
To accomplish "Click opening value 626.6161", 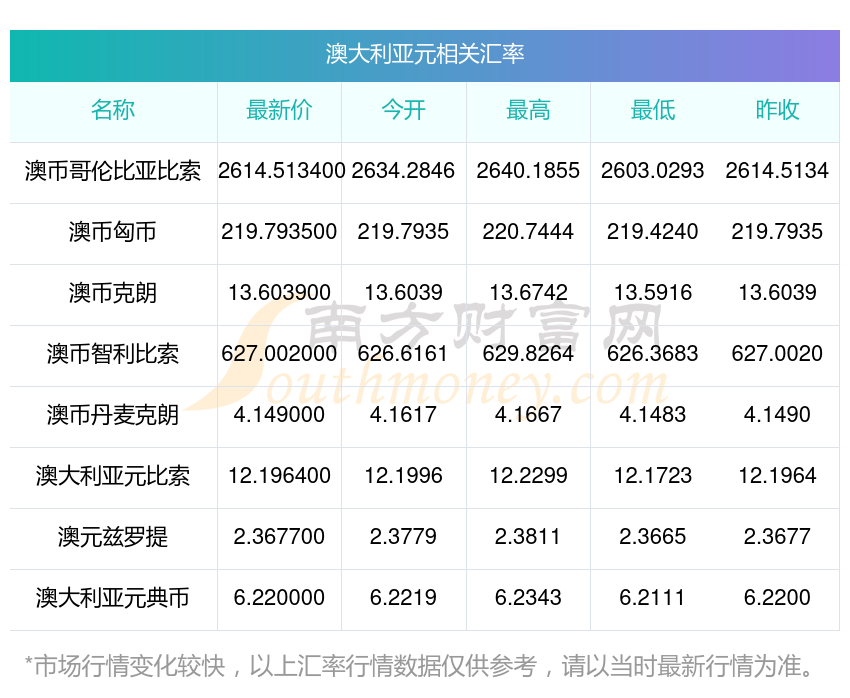I will (403, 354).
